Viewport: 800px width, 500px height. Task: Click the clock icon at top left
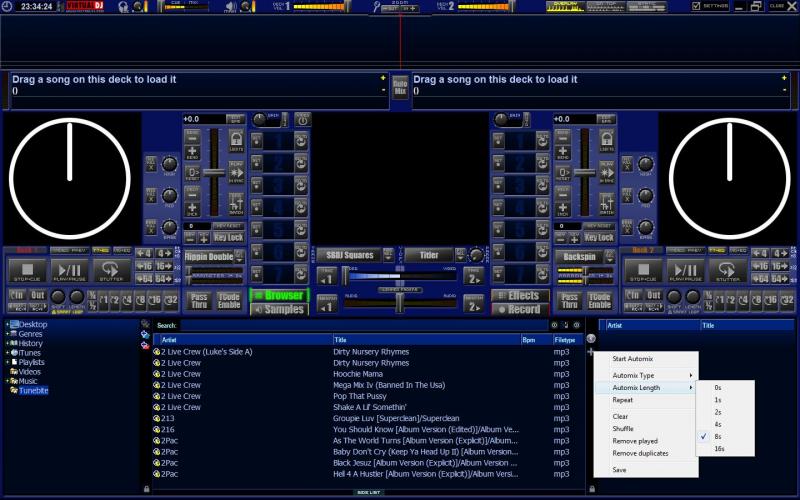tap(7, 6)
